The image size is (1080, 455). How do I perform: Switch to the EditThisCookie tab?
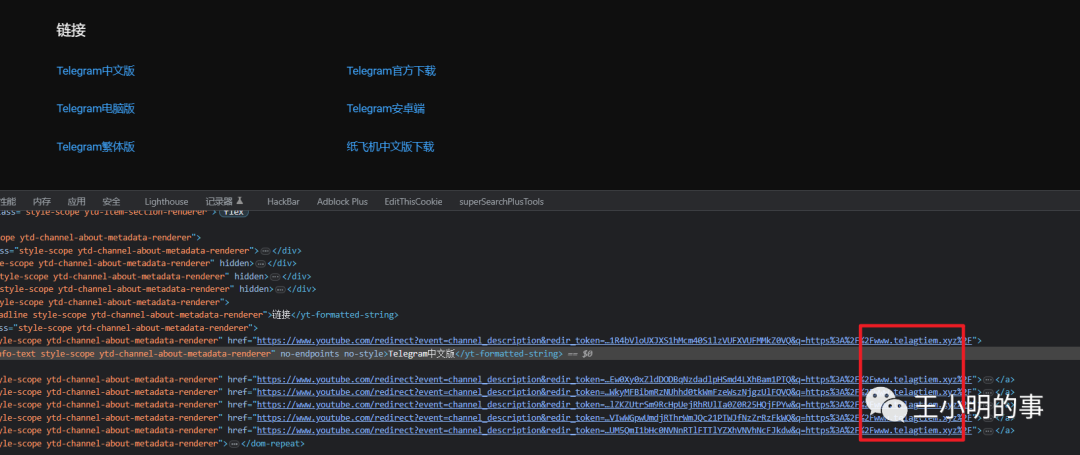(413, 202)
